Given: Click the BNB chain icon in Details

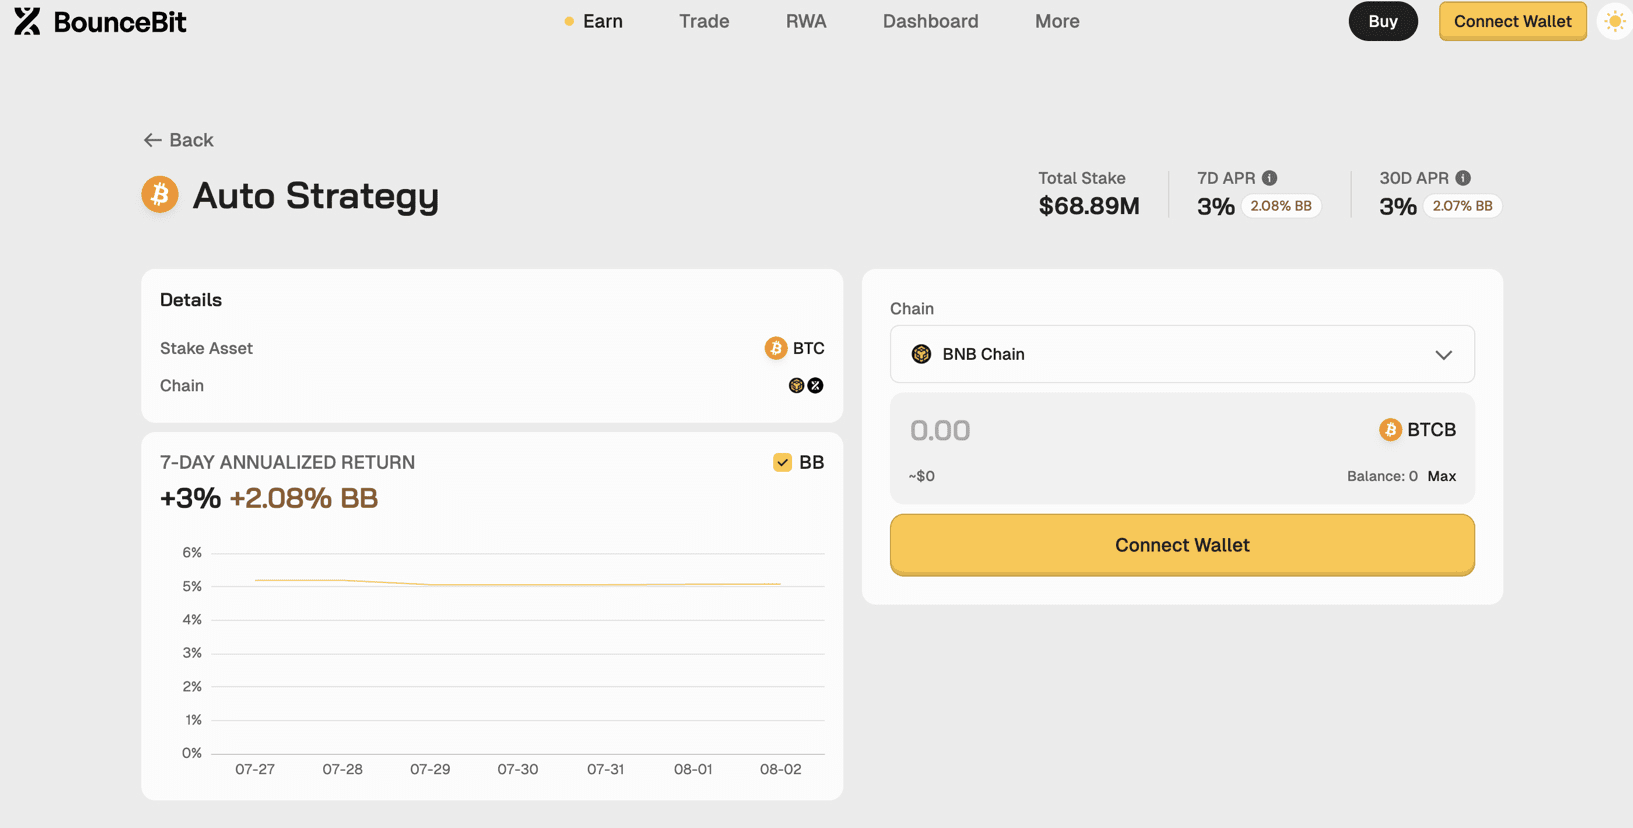Looking at the screenshot, I should tap(796, 386).
